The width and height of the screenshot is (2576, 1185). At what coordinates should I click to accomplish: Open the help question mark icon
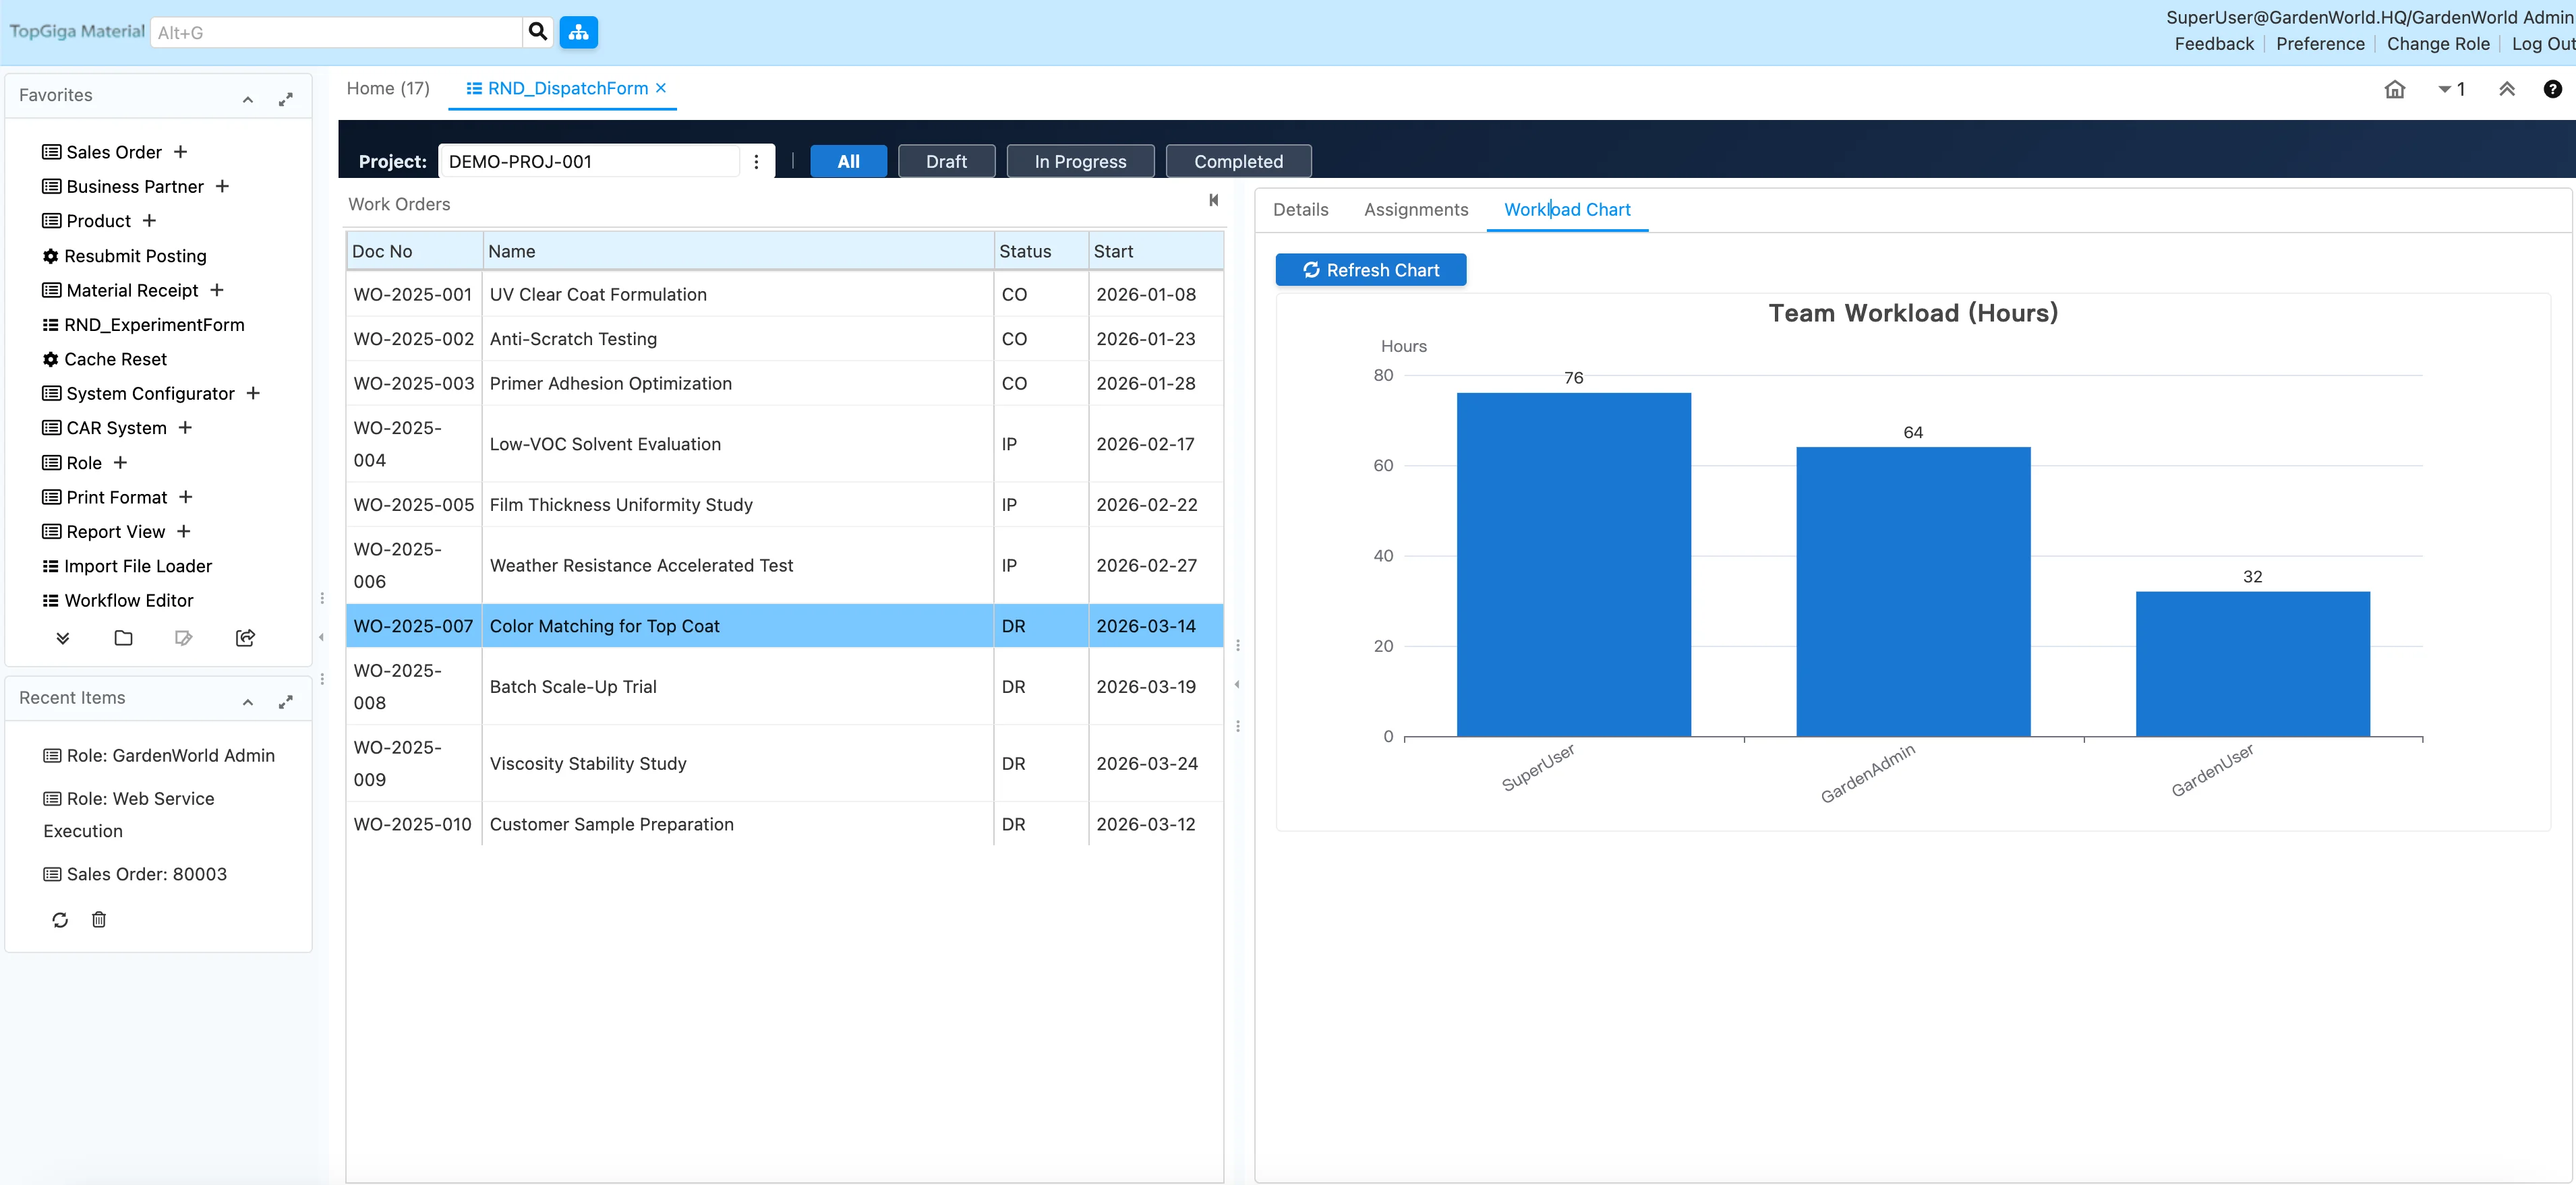coord(2552,89)
